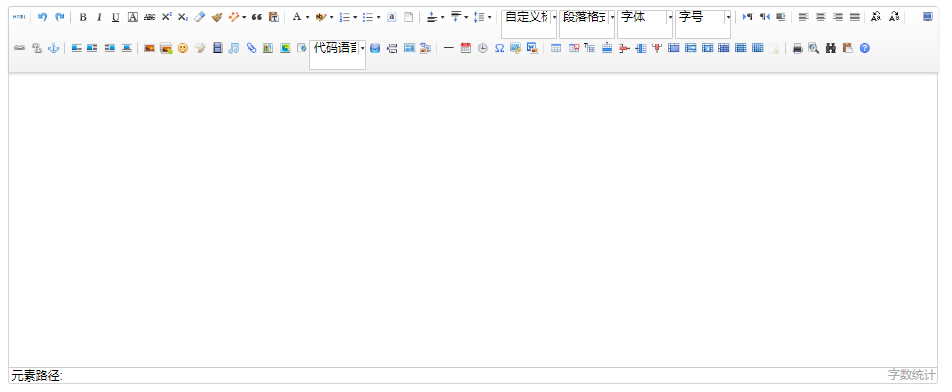This screenshot has width=952, height=392.
Task: Open the multi-image upload dialog
Action: (166, 48)
